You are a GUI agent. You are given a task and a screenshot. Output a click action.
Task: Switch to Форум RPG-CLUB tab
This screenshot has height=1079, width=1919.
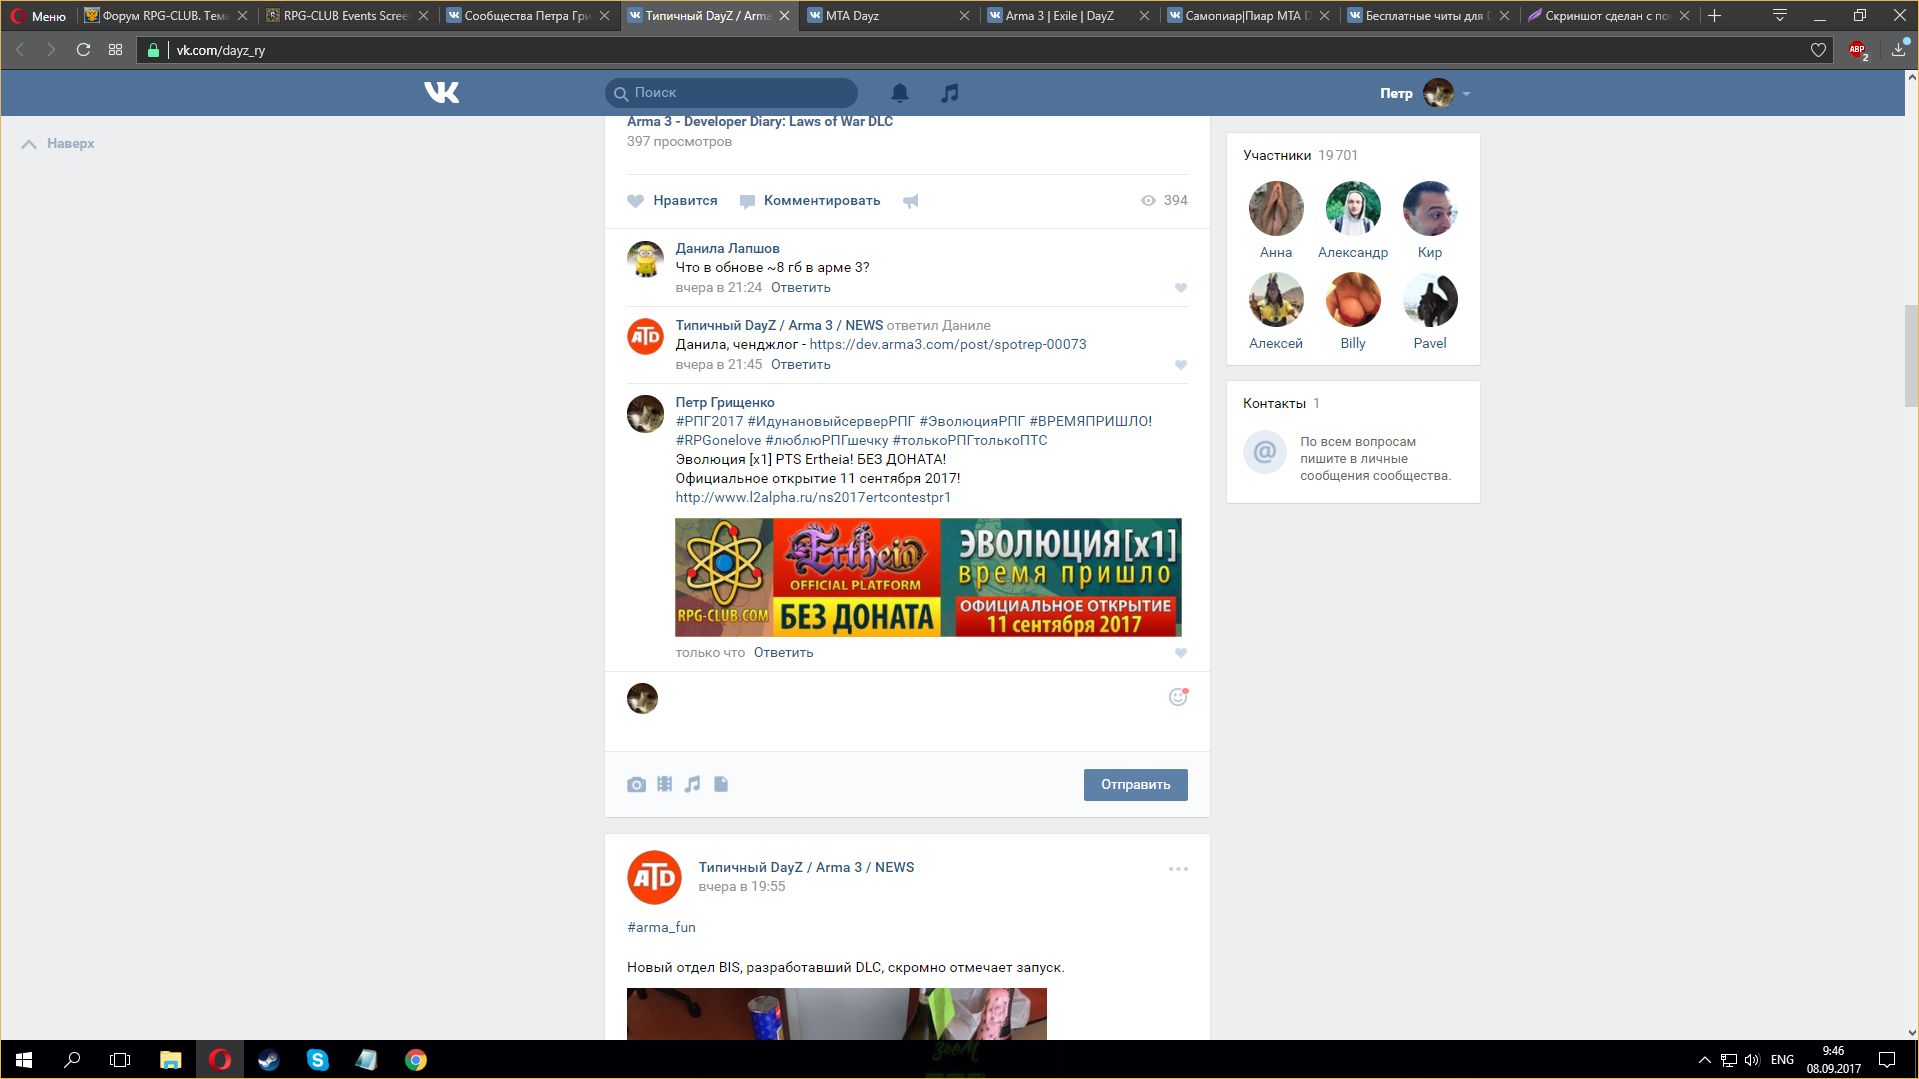point(165,16)
